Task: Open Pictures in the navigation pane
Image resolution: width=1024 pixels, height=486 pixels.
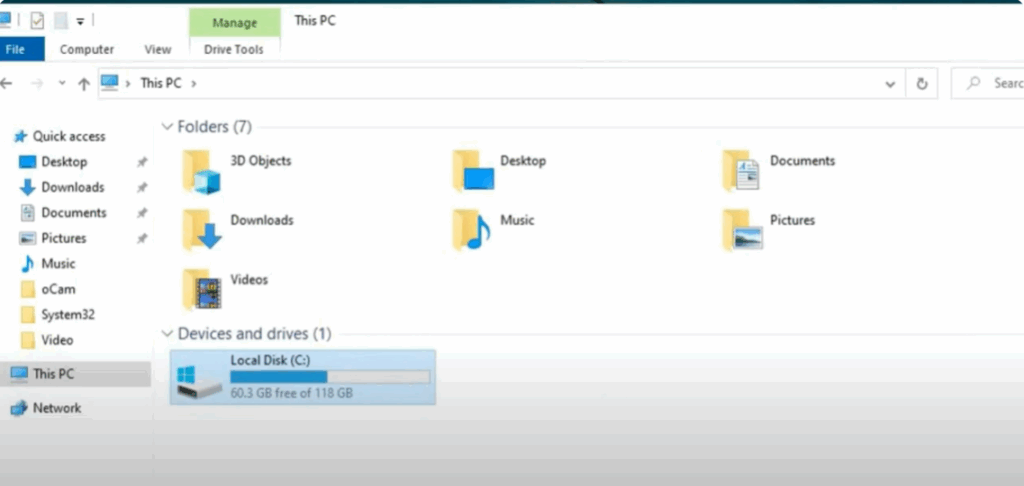Action: click(63, 238)
